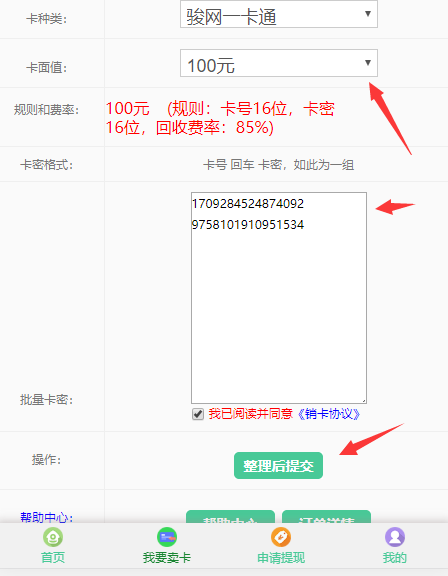The height and width of the screenshot is (576, 448).
Task: Click inside the 批量卡密 text area
Action: 279,298
